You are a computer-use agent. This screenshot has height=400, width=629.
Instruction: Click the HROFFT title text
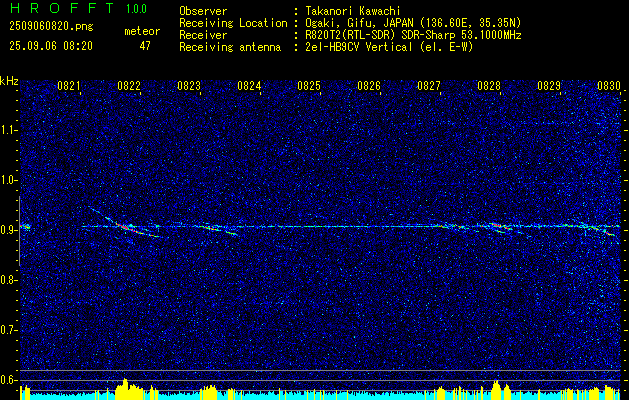tap(63, 8)
